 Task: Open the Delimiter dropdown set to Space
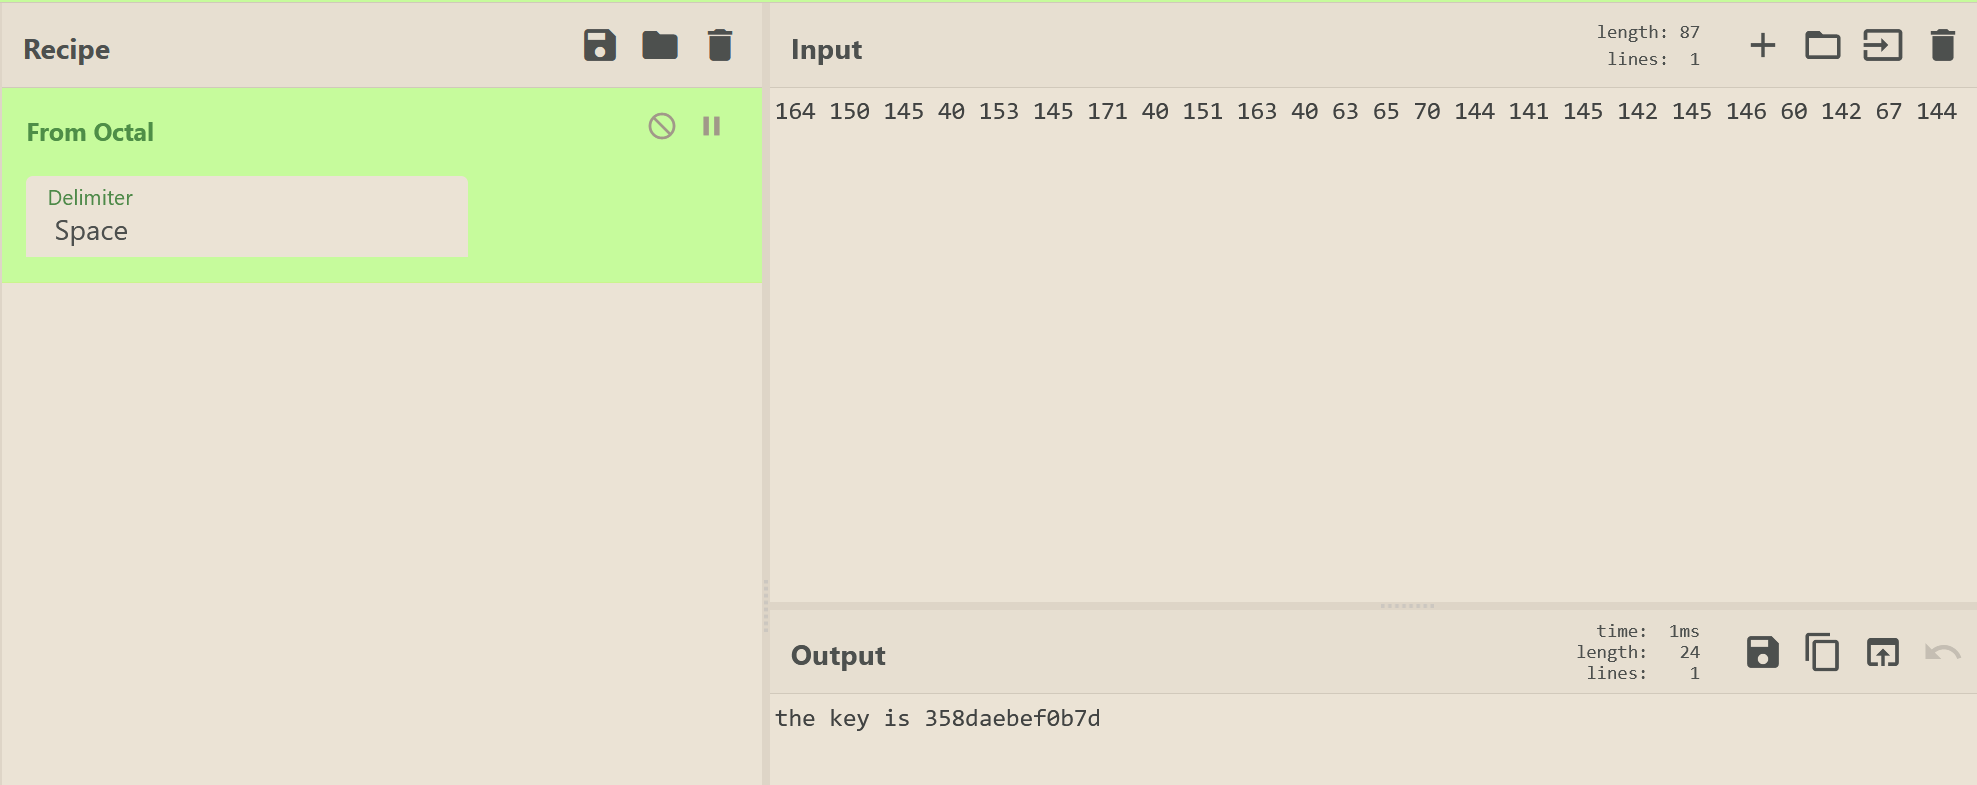[246, 218]
